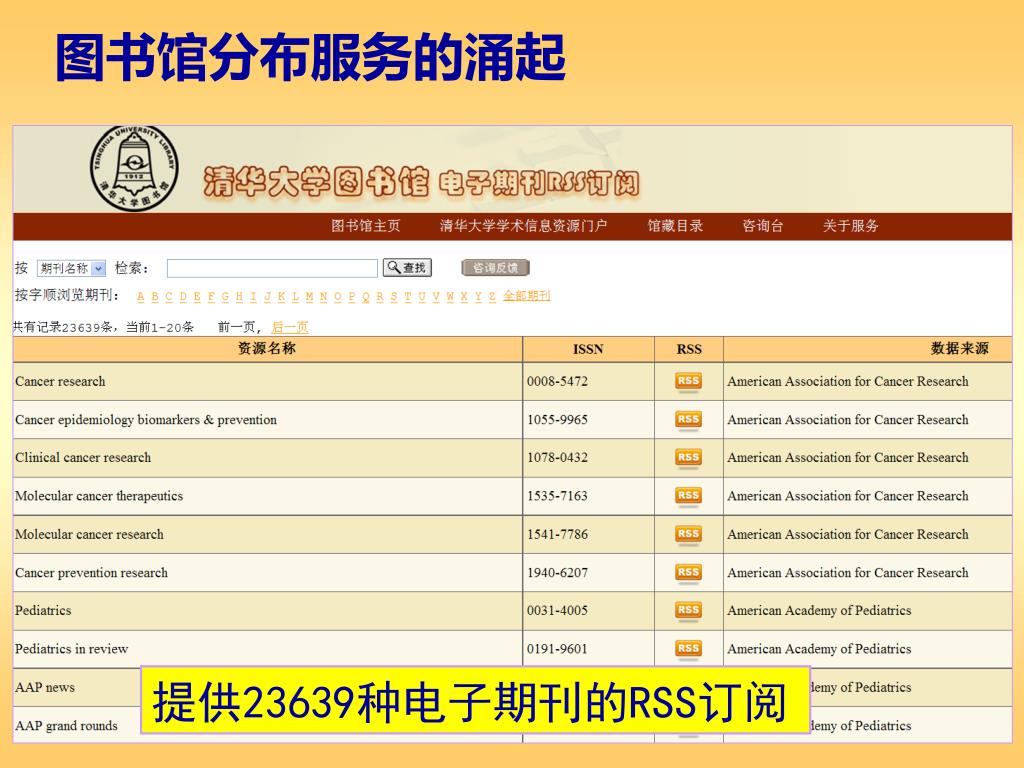Open RSS feed for Clinical cancer research

pyautogui.click(x=688, y=458)
